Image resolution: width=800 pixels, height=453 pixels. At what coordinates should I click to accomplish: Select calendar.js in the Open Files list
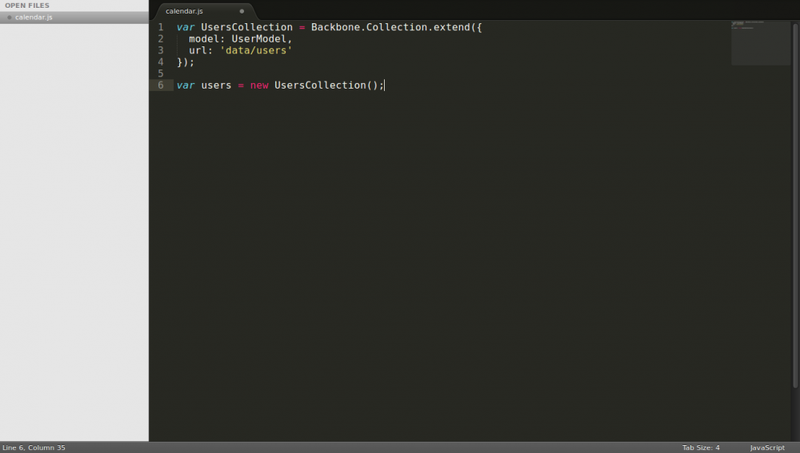point(34,17)
